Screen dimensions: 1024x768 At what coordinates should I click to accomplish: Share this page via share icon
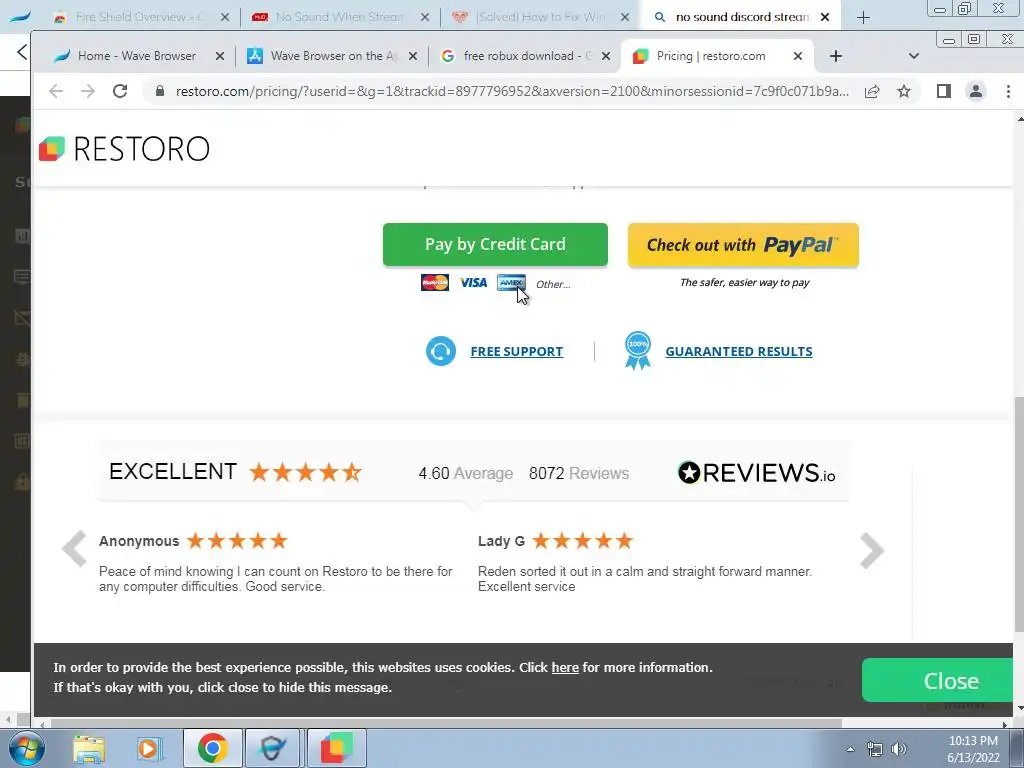[872, 91]
